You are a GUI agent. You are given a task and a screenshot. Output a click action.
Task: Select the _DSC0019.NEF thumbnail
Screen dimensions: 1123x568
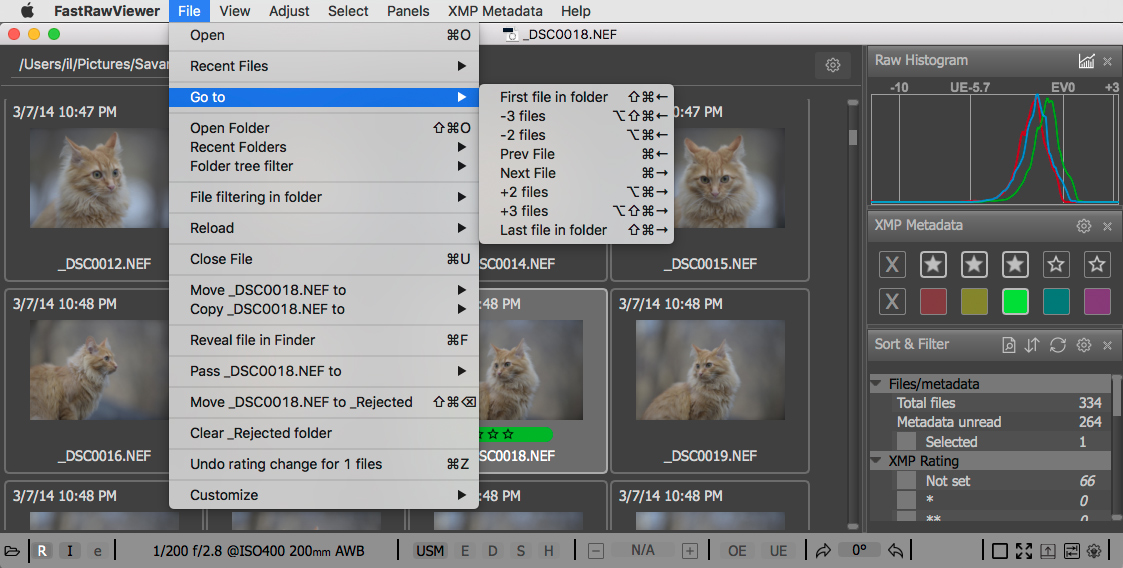click(709, 382)
